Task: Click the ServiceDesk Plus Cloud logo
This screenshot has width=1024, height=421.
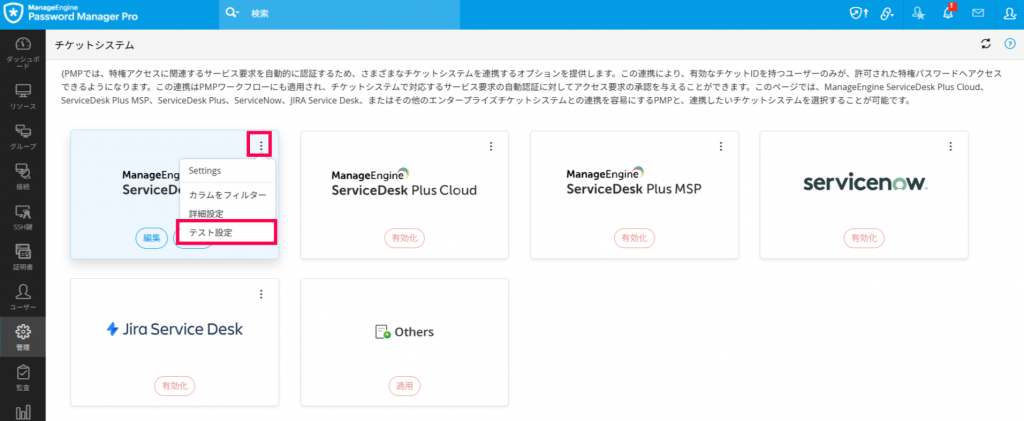Action: (404, 183)
